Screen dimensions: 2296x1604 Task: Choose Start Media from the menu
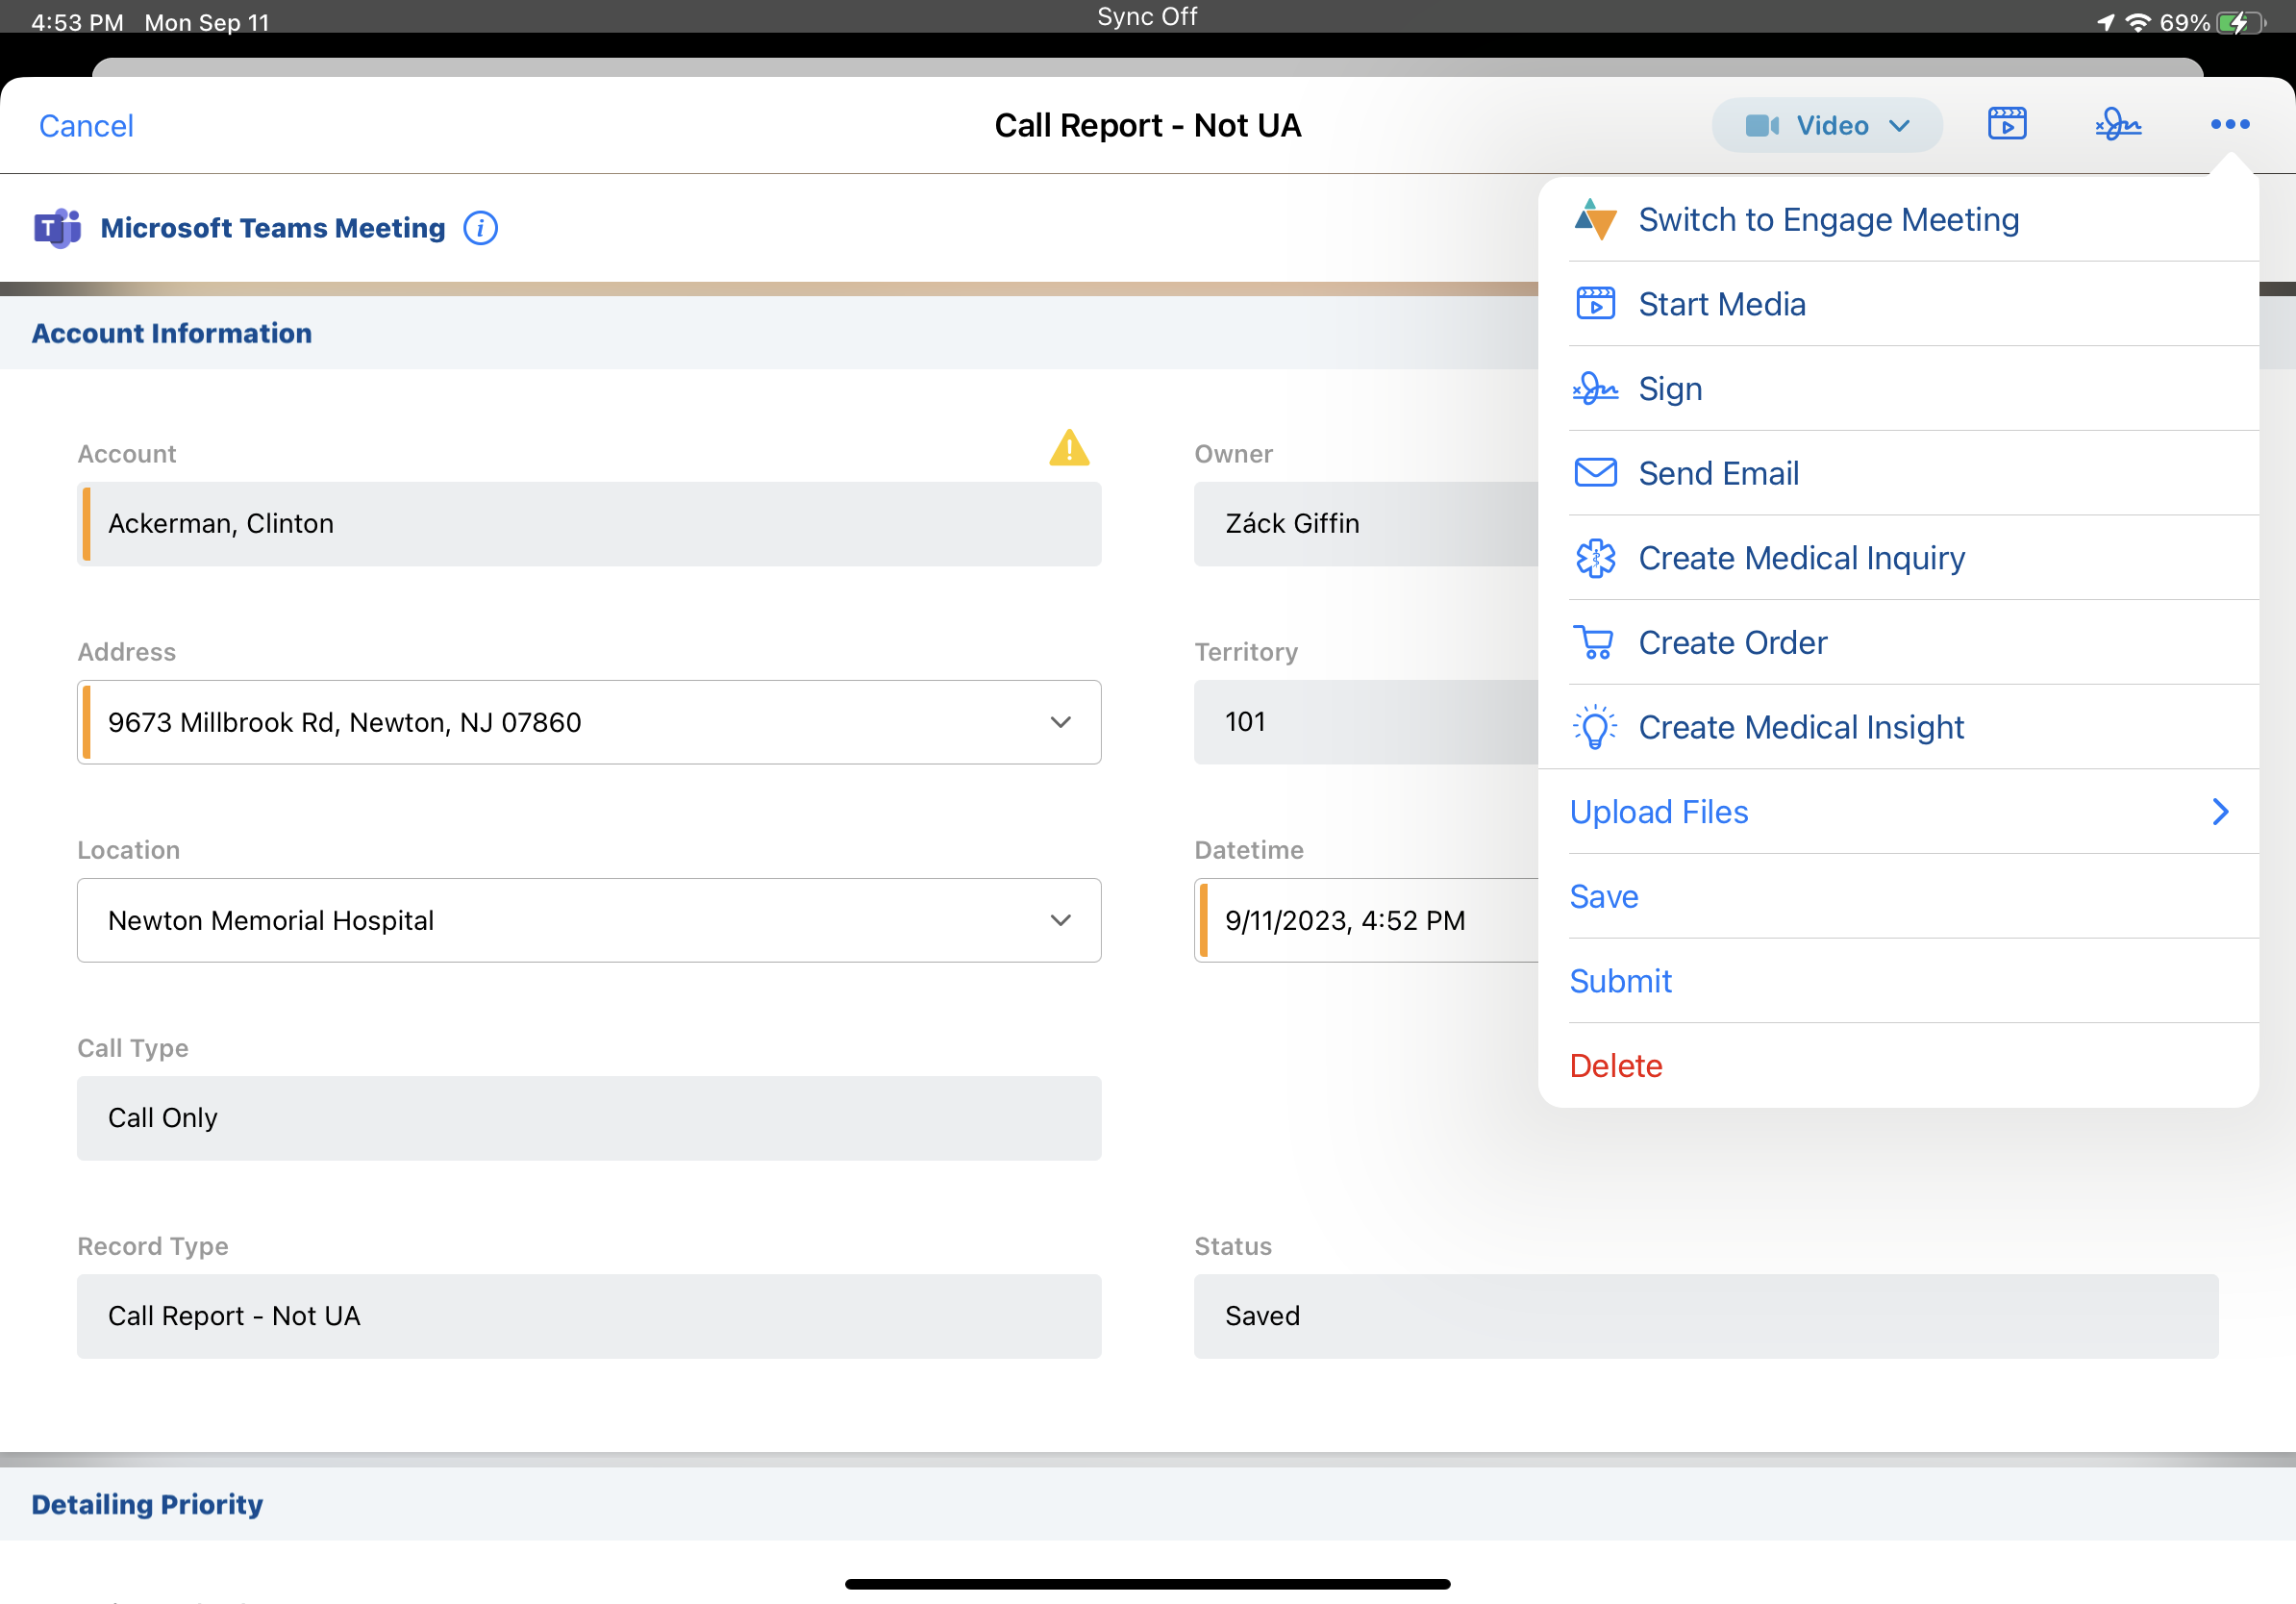[x=1721, y=304]
